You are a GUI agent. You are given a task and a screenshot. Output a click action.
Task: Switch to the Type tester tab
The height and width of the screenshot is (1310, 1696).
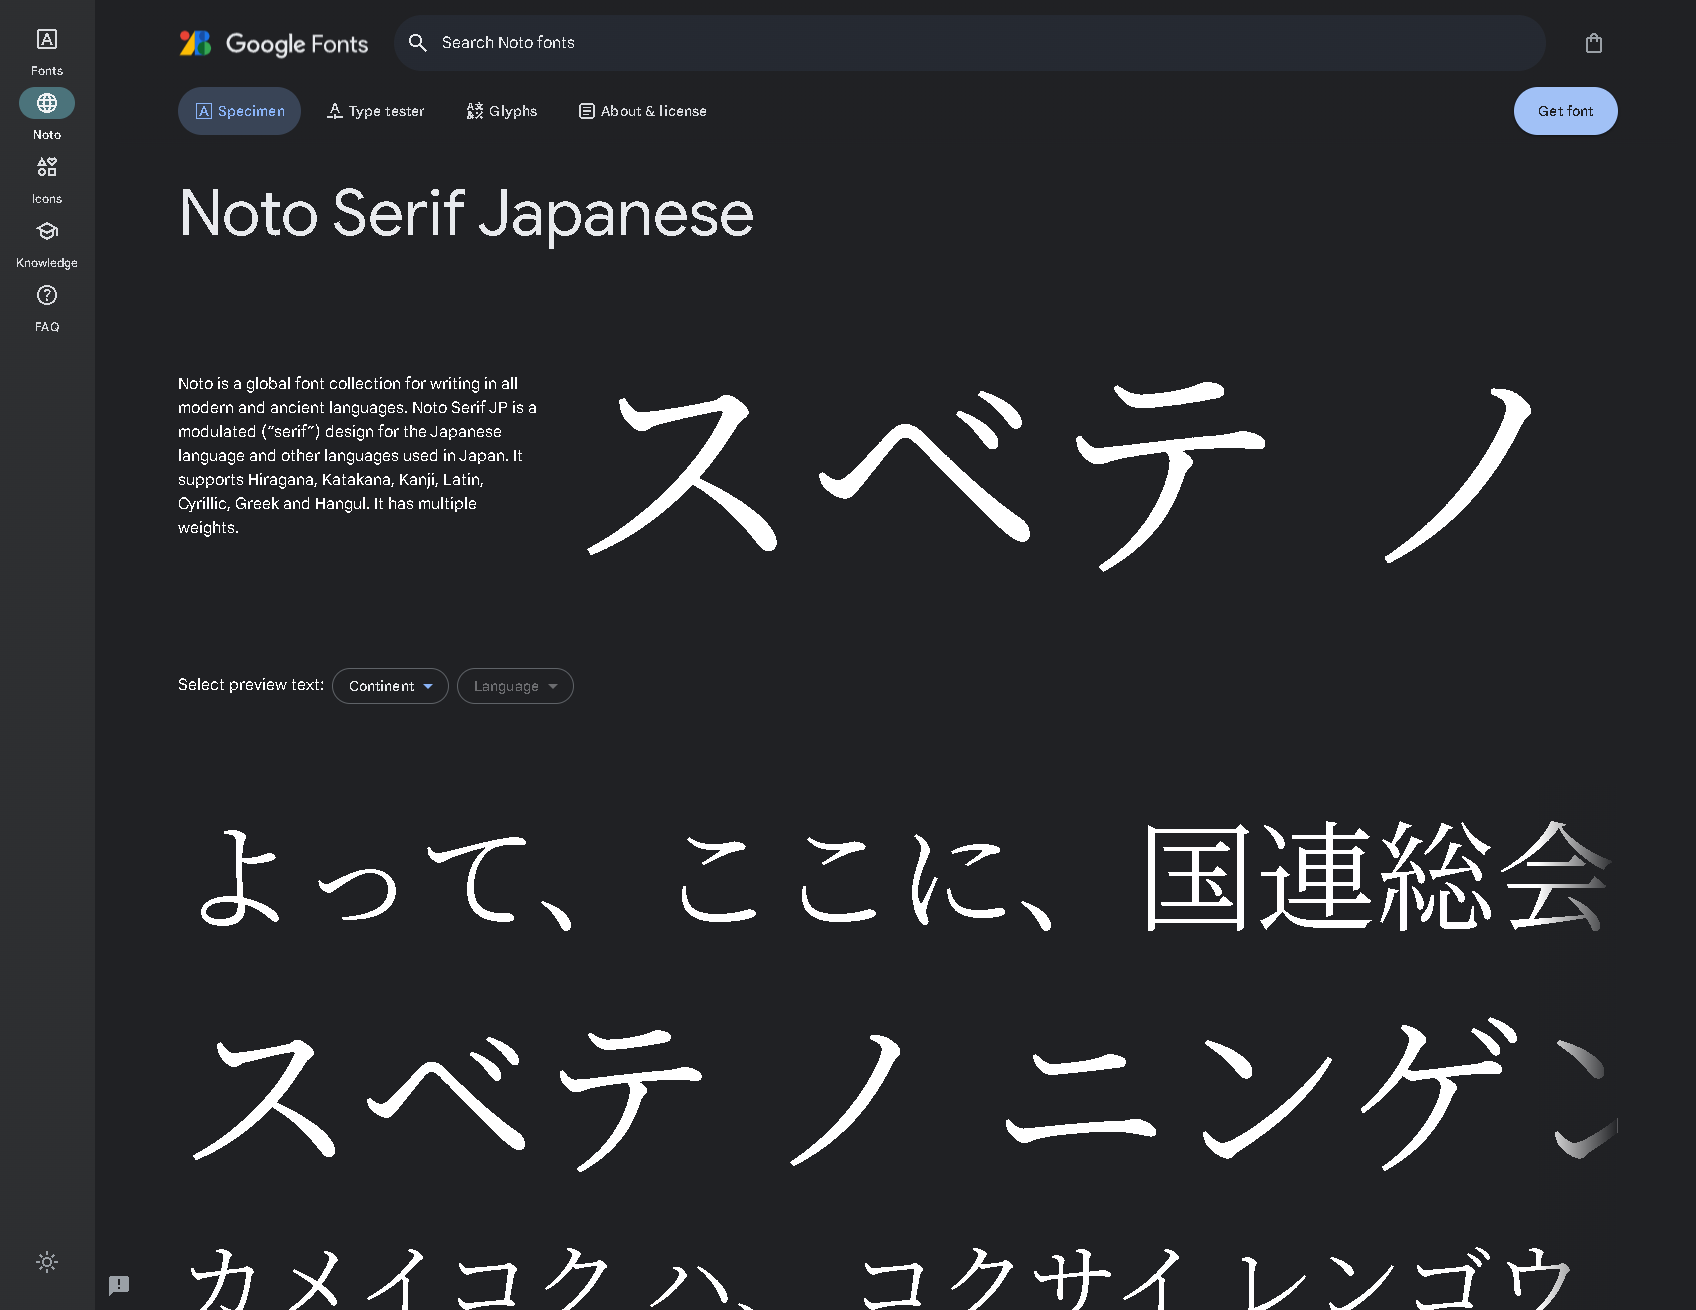click(375, 111)
